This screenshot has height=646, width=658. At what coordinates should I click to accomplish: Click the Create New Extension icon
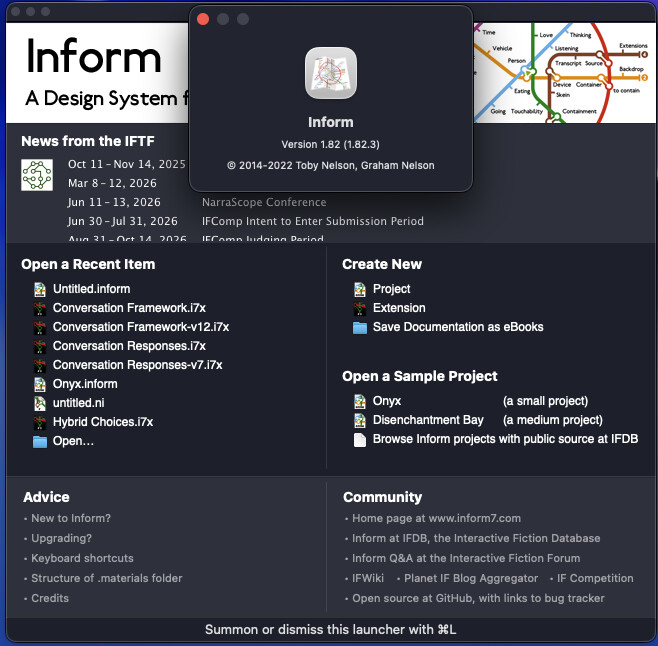(360, 308)
